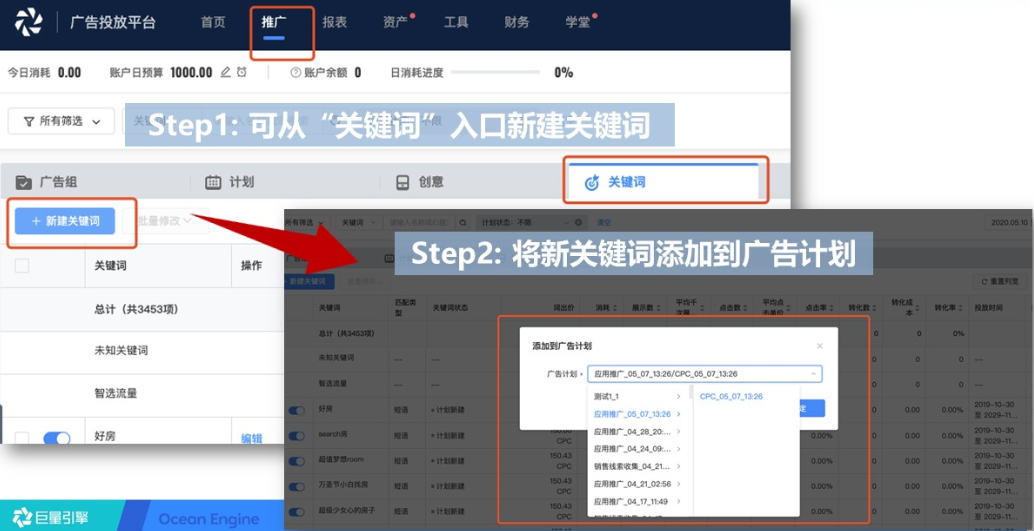Open the 关键词 search-type dropdown in Step2
The height and width of the screenshot is (531, 1034).
[x=357, y=222]
